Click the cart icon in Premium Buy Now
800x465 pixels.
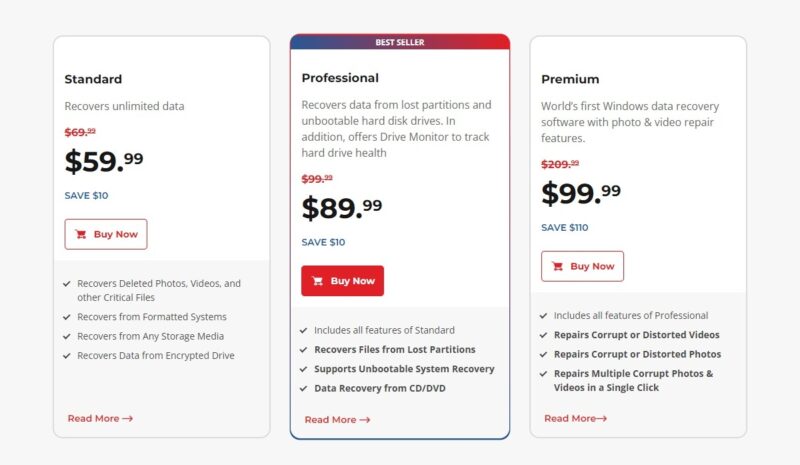pyautogui.click(x=558, y=266)
